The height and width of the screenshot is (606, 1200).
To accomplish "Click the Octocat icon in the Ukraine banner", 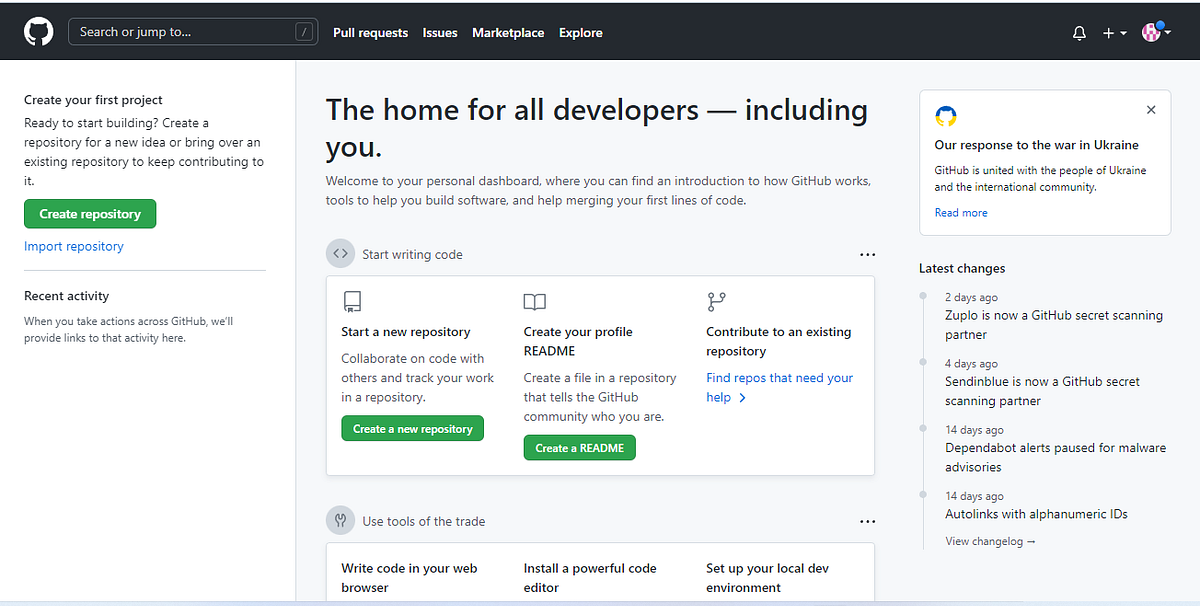I will 945,116.
